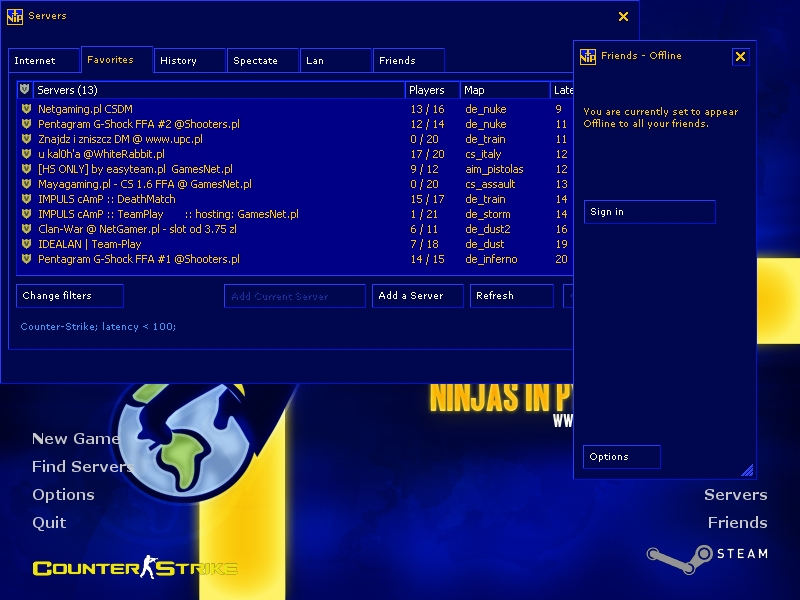
Task: Click the Add Current Server button
Action: click(x=295, y=296)
